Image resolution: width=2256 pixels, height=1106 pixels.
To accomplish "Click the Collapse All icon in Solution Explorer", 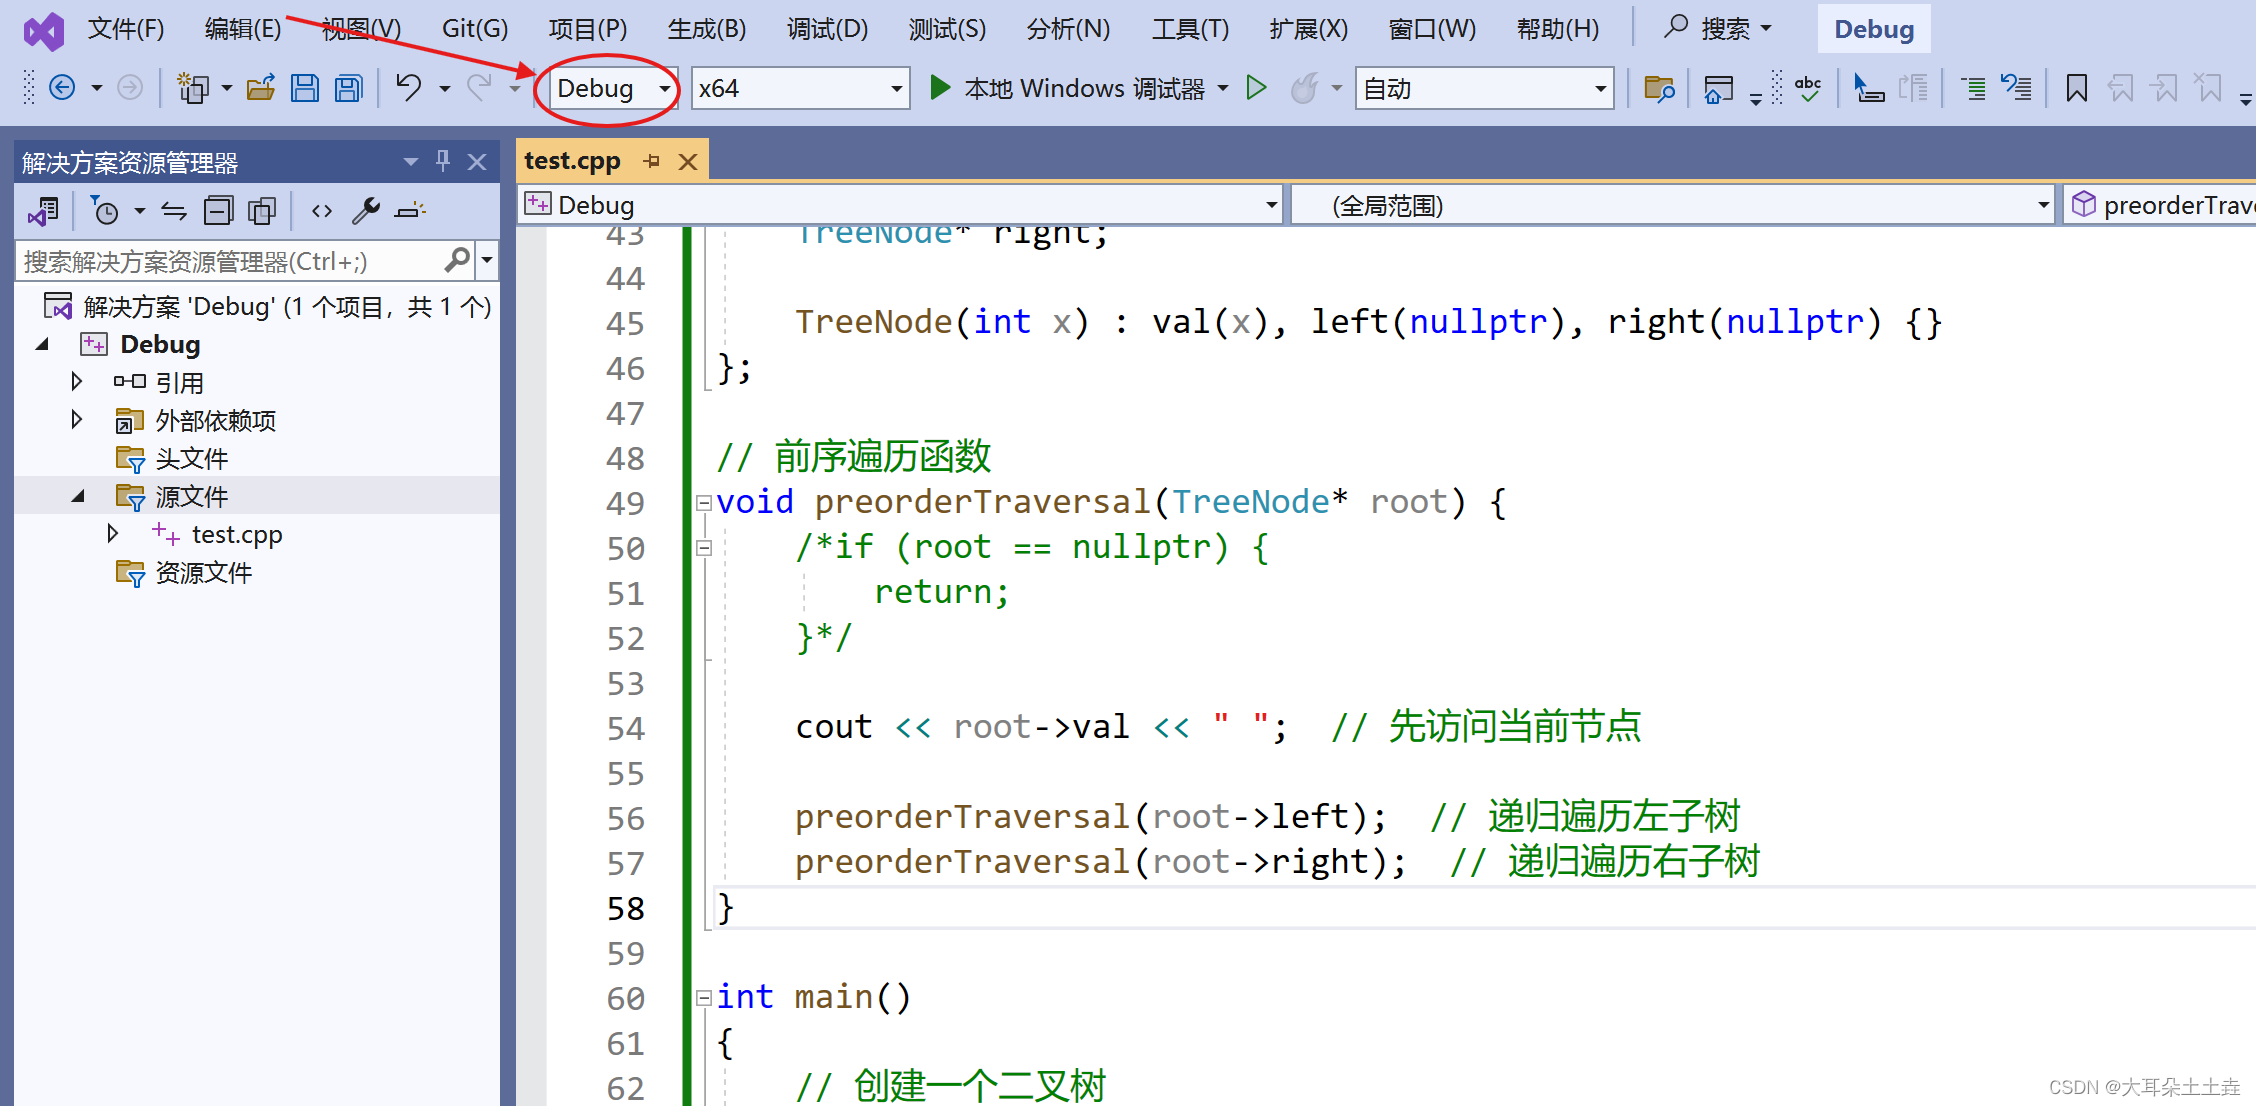I will (x=218, y=211).
